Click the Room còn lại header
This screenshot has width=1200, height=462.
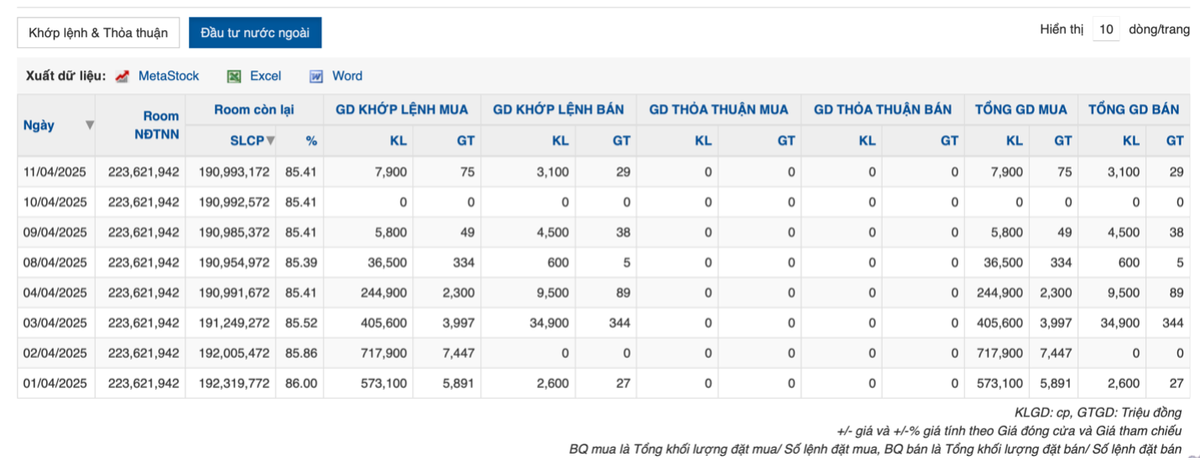point(254,109)
